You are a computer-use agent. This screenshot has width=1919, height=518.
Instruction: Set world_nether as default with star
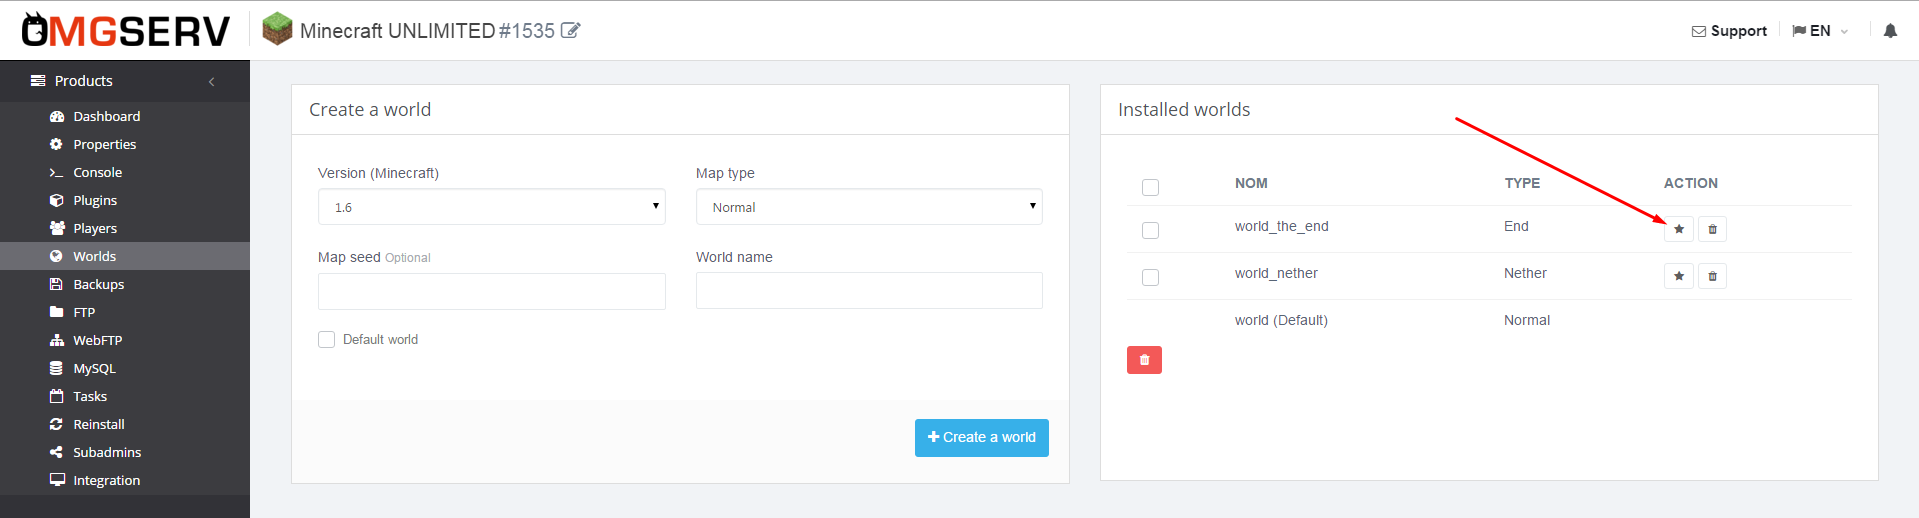[1679, 276]
